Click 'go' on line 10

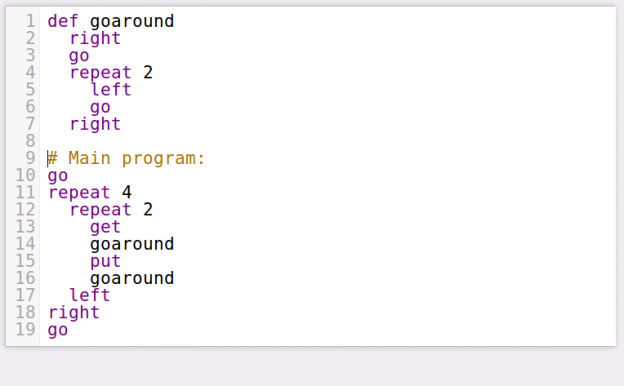click(58, 175)
